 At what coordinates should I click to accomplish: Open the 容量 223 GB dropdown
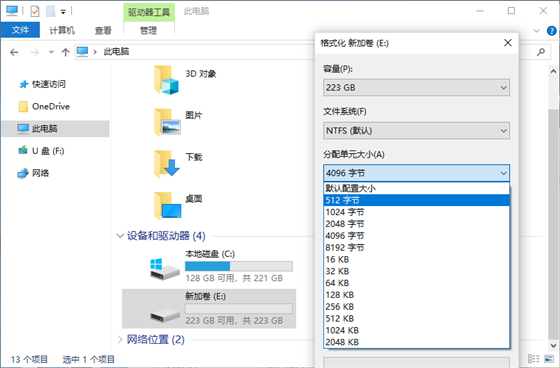coord(416,88)
